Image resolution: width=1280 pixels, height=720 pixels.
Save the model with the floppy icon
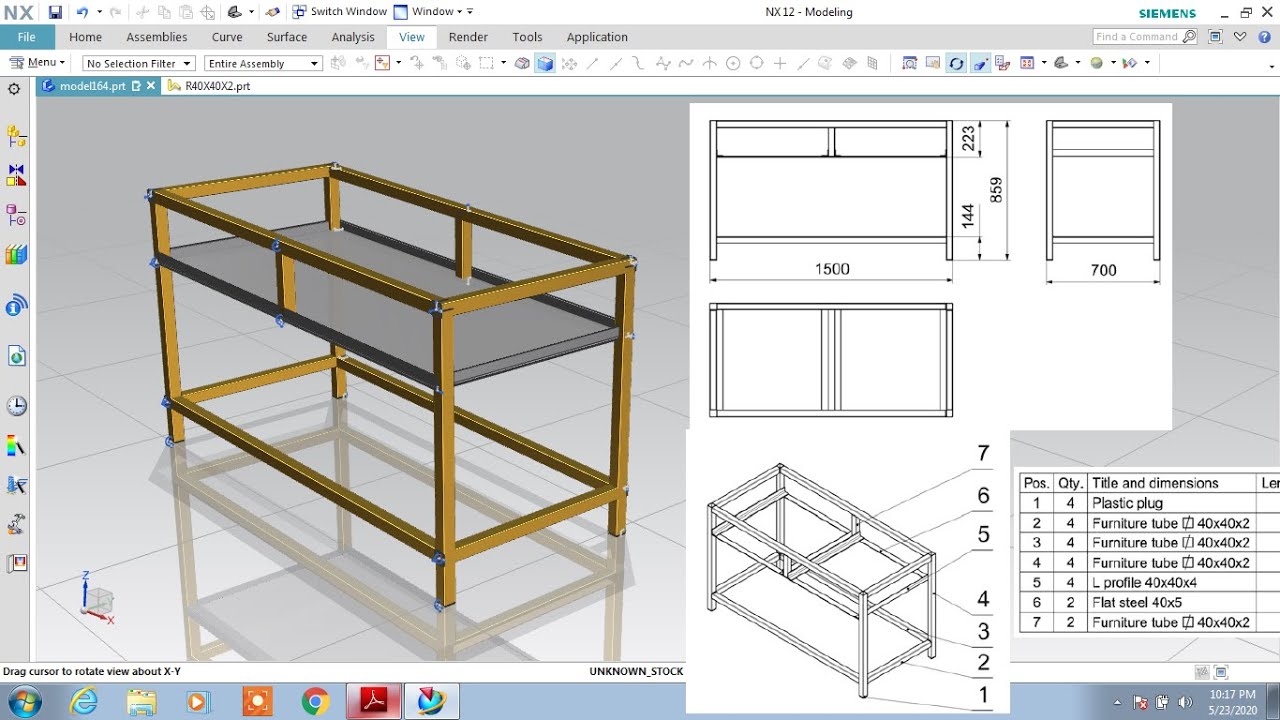pyautogui.click(x=55, y=12)
